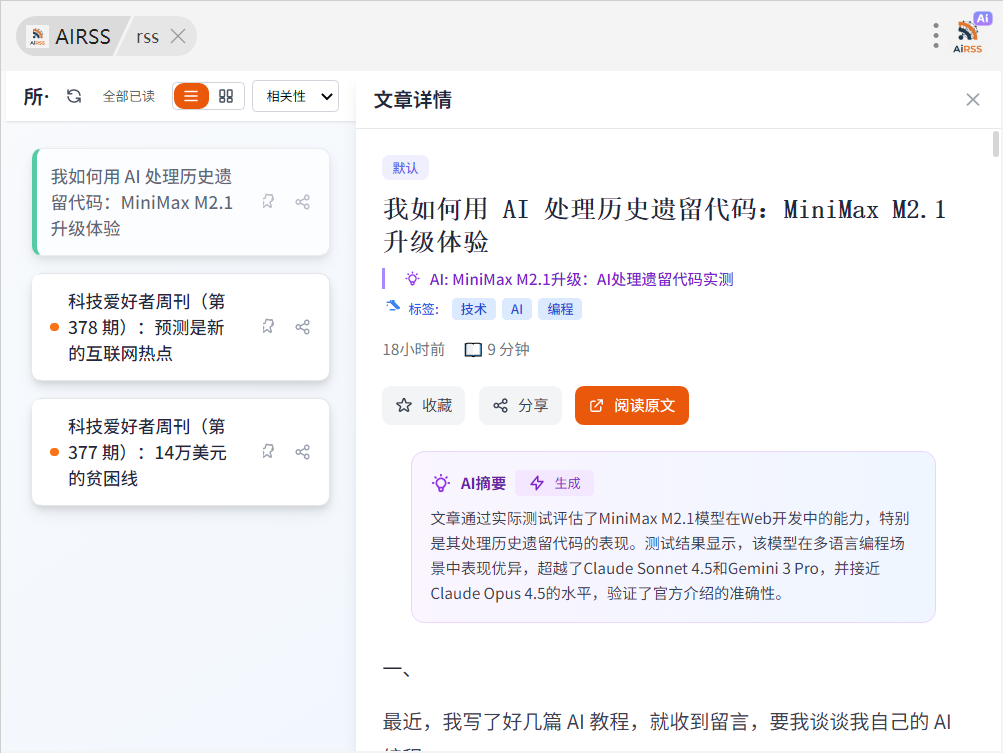Close the article detail panel
Screen dimensions: 1003x753
coord(972,99)
